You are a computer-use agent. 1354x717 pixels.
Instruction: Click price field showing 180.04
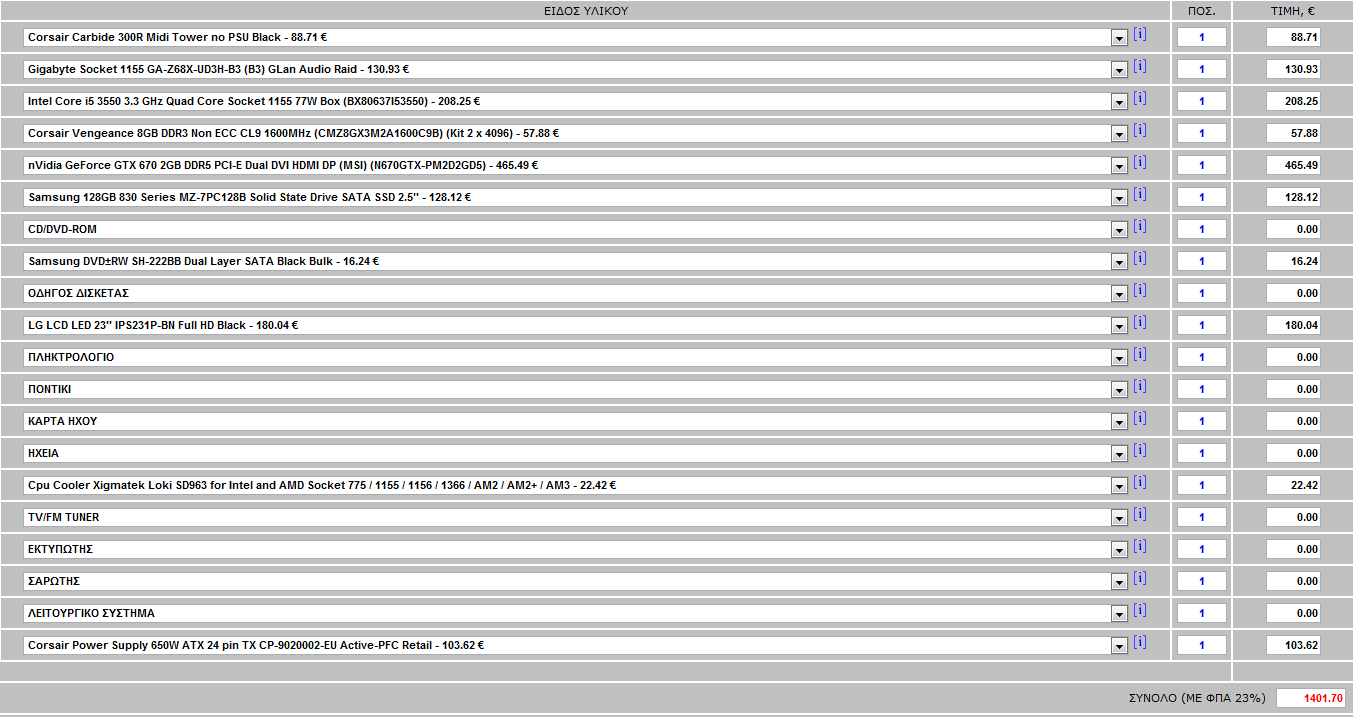coord(1293,326)
